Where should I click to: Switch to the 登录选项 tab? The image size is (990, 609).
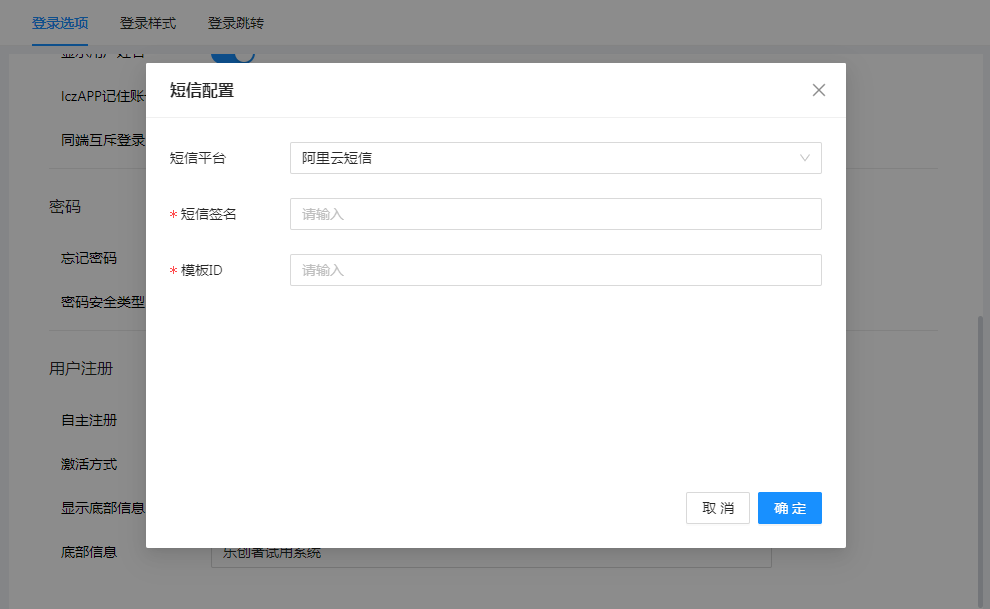tap(60, 23)
